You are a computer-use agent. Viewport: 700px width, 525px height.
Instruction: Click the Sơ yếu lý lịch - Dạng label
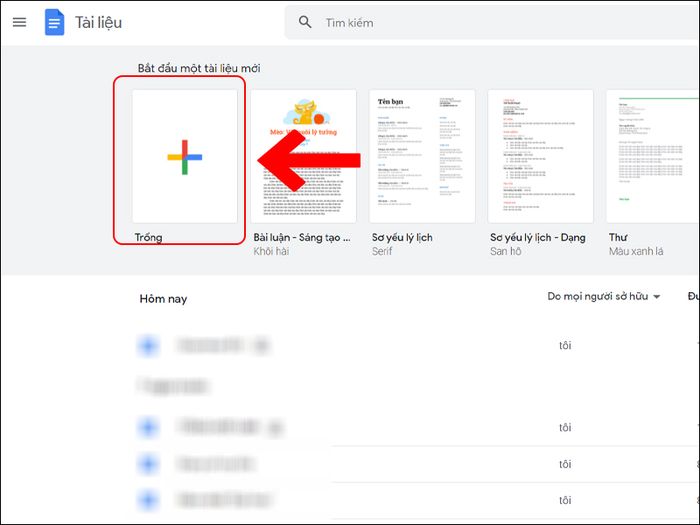(538, 238)
